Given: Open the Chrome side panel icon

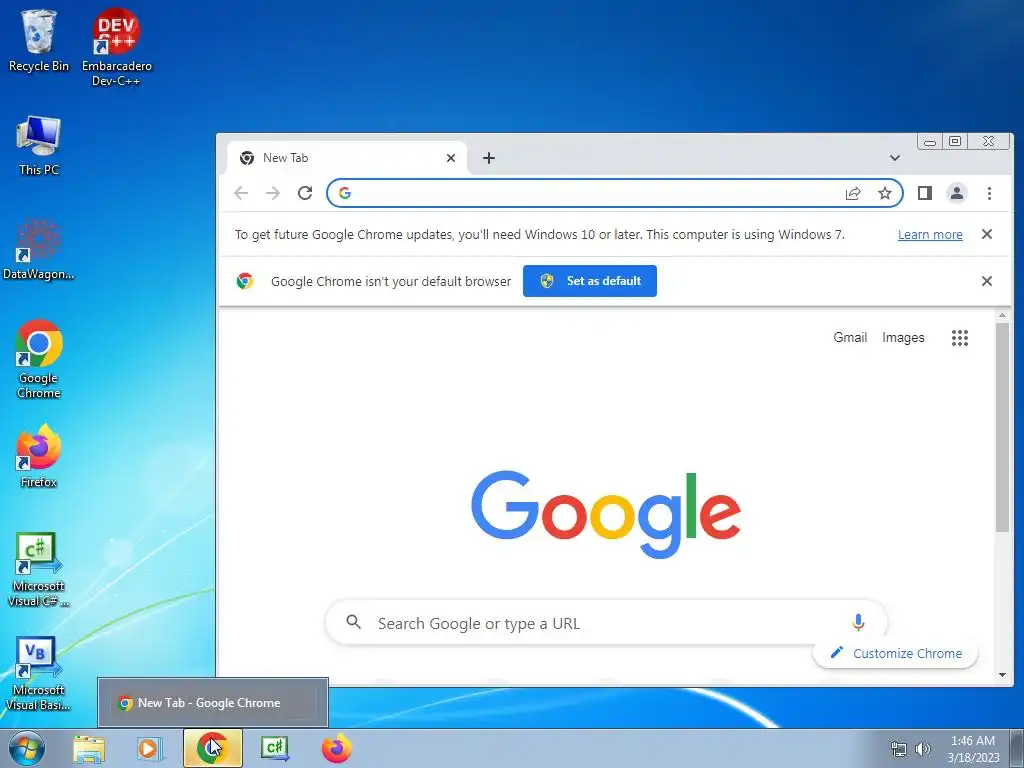Looking at the screenshot, I should click(925, 193).
